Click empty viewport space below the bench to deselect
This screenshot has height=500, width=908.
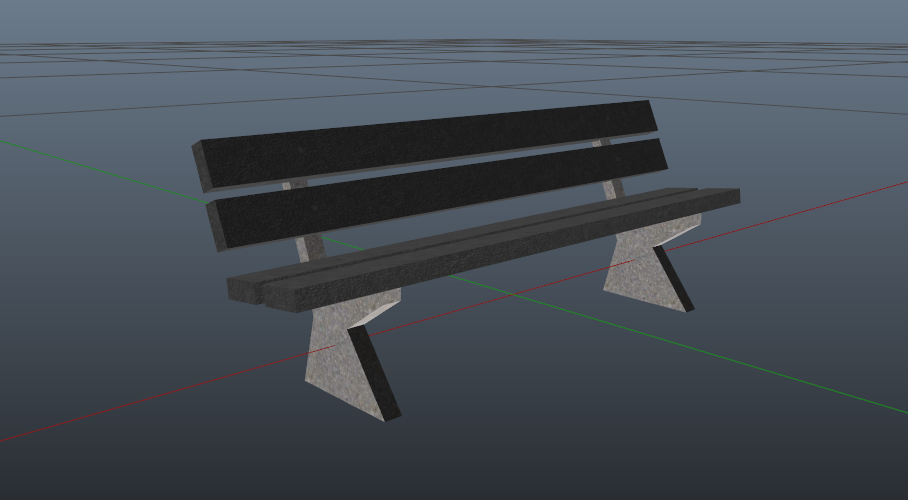point(600,440)
